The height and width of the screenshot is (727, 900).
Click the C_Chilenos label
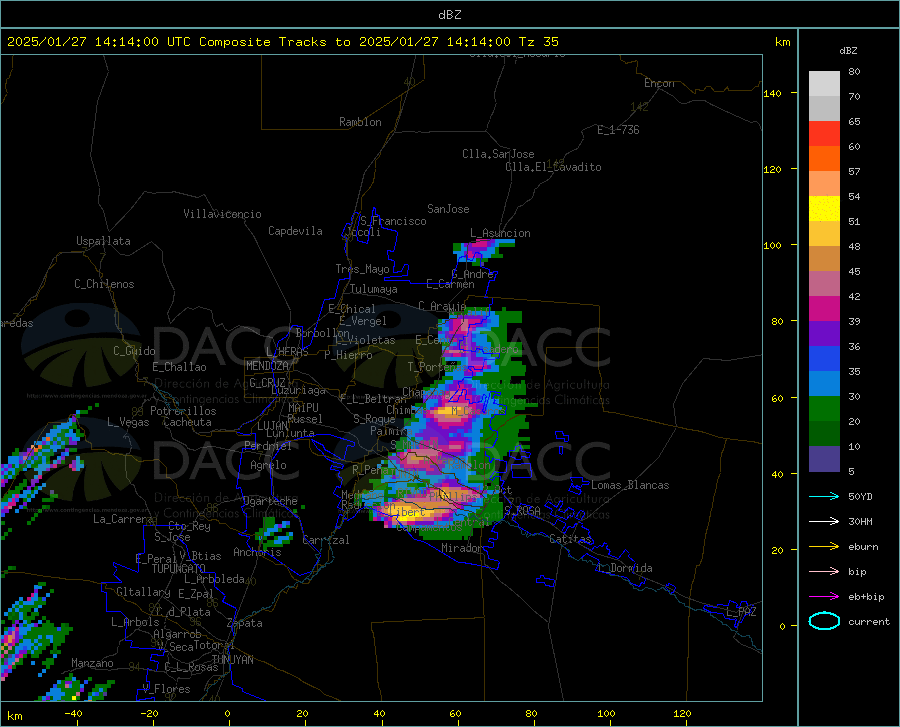click(104, 283)
